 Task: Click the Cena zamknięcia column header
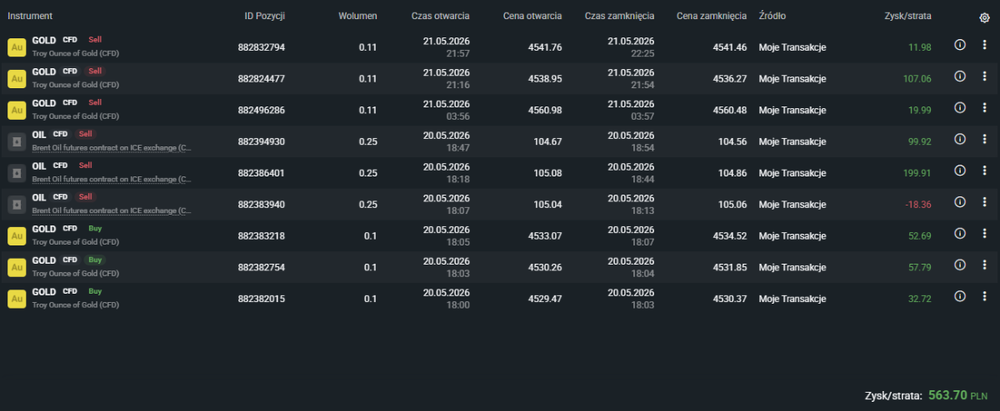click(x=712, y=16)
